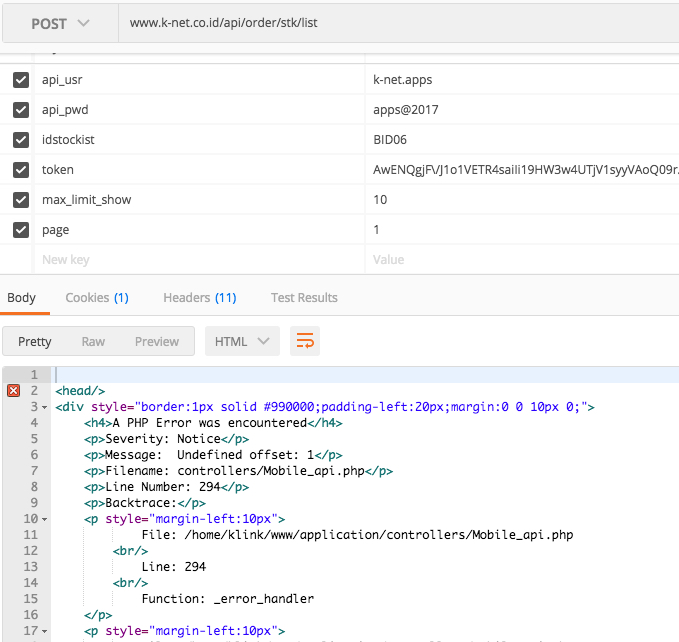Collapse the paragraph fold at line 10
Image resolution: width=679 pixels, height=642 pixels.
click(x=45, y=520)
